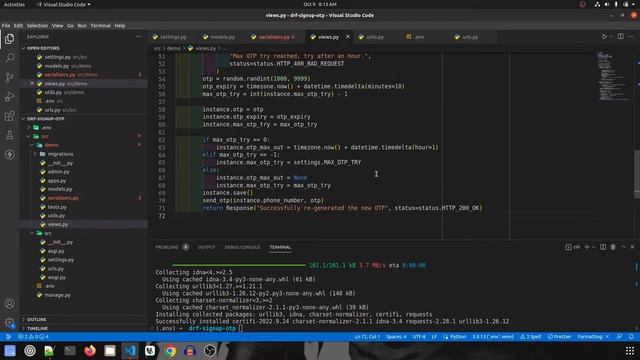The width and height of the screenshot is (640, 360).
Task: Close views.py in Open Editors list
Action: (x=32, y=83)
